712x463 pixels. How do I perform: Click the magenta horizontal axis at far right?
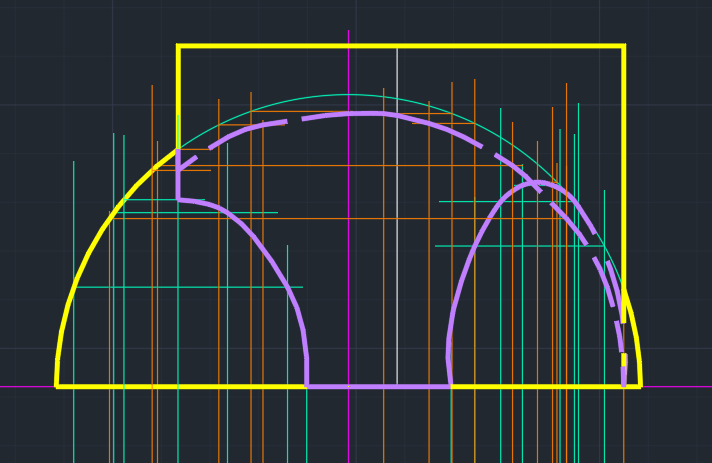(x=677, y=387)
